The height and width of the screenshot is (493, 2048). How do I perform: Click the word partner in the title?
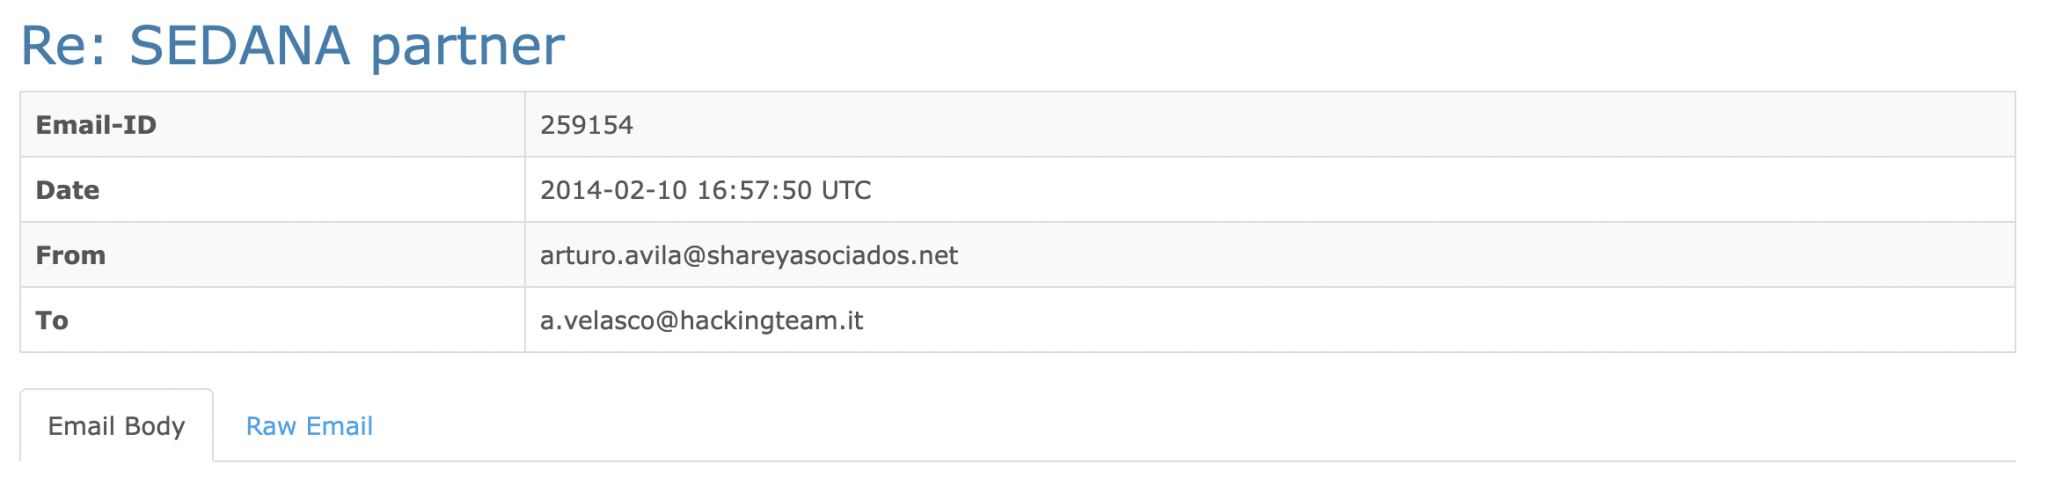[x=468, y=48]
